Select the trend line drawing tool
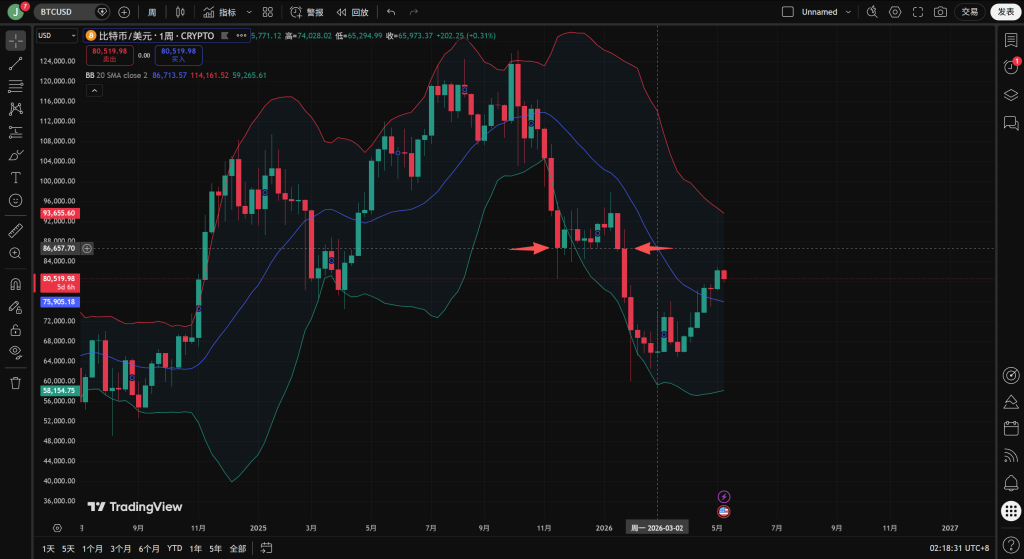The image size is (1024, 559). [16, 63]
